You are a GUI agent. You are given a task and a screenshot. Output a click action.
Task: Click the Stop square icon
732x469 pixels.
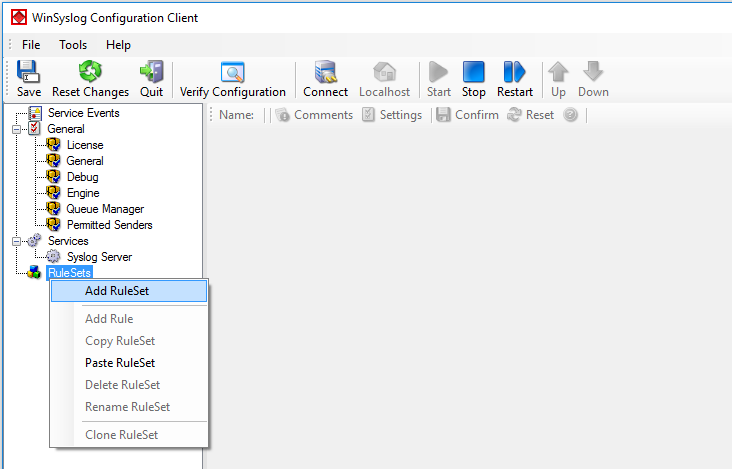pos(473,72)
